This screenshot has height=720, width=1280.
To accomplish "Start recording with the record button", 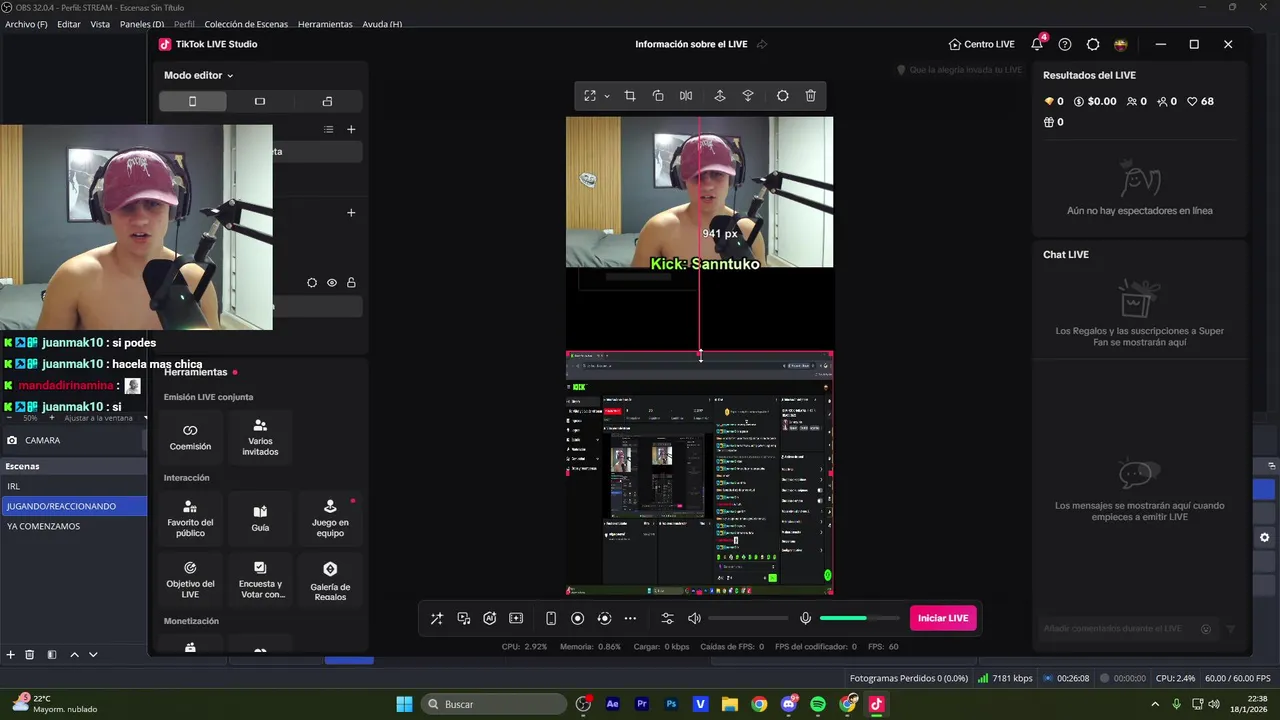I will [577, 618].
